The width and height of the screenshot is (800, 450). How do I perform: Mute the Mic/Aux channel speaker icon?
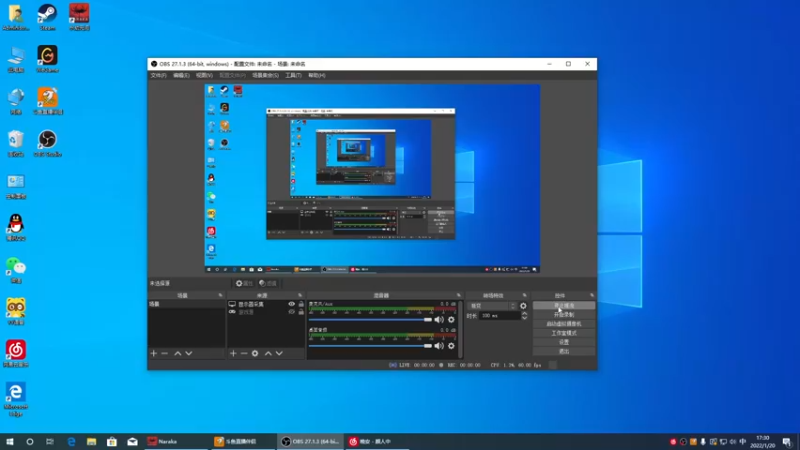pyautogui.click(x=439, y=319)
